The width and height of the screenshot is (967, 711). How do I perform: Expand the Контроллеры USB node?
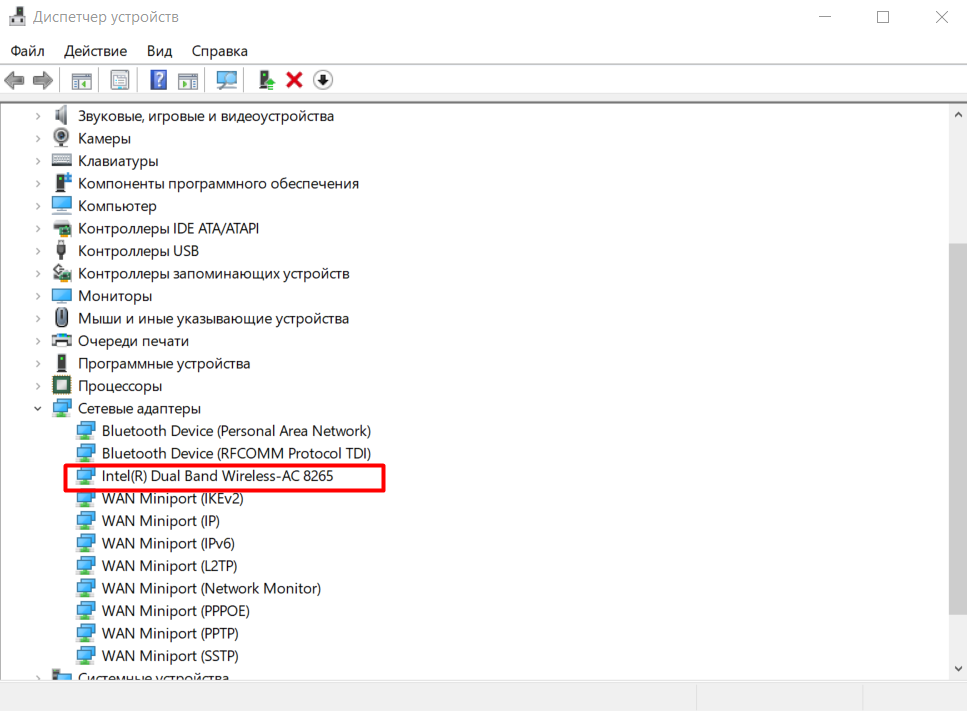coord(38,251)
